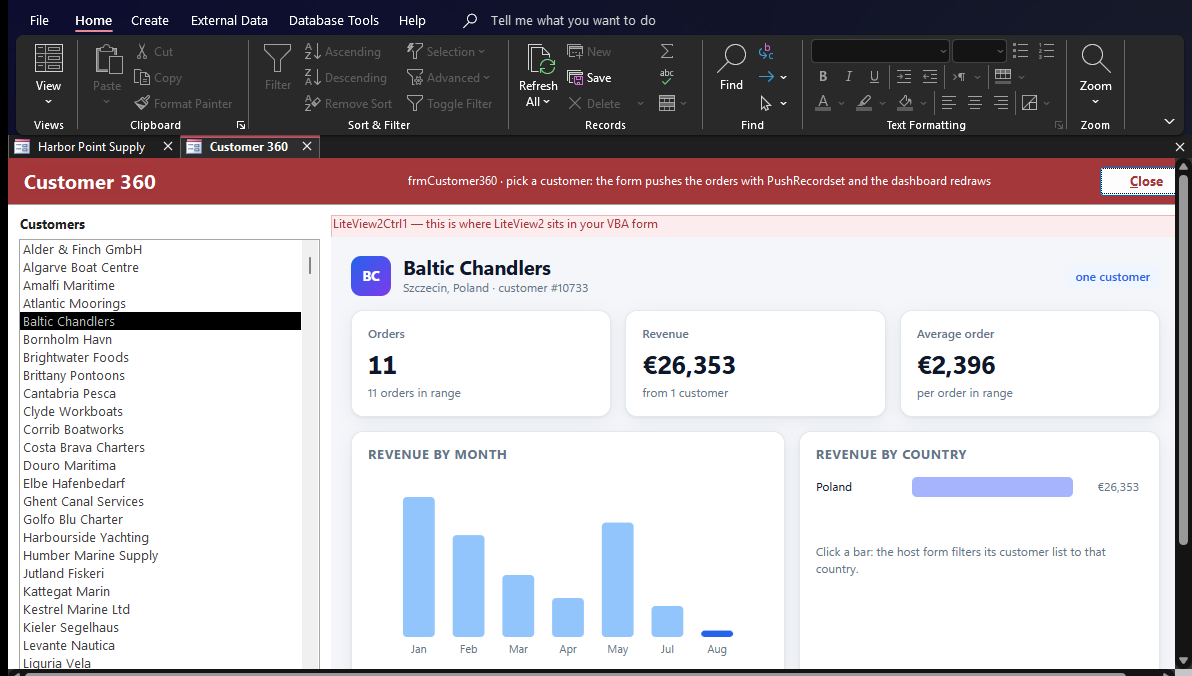This screenshot has height=676, width=1192.
Task: Open the Help ribbon tab
Action: click(412, 21)
